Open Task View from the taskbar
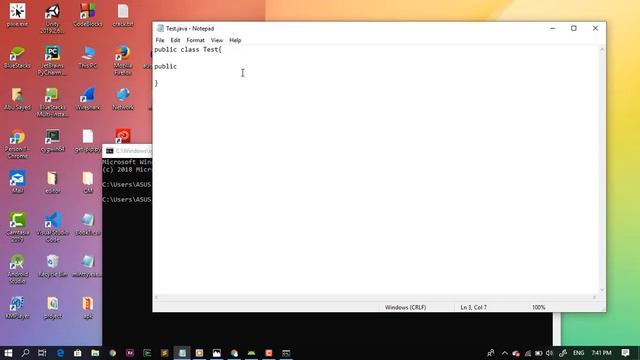The height and width of the screenshot is (360, 640). pyautogui.click(x=42, y=353)
